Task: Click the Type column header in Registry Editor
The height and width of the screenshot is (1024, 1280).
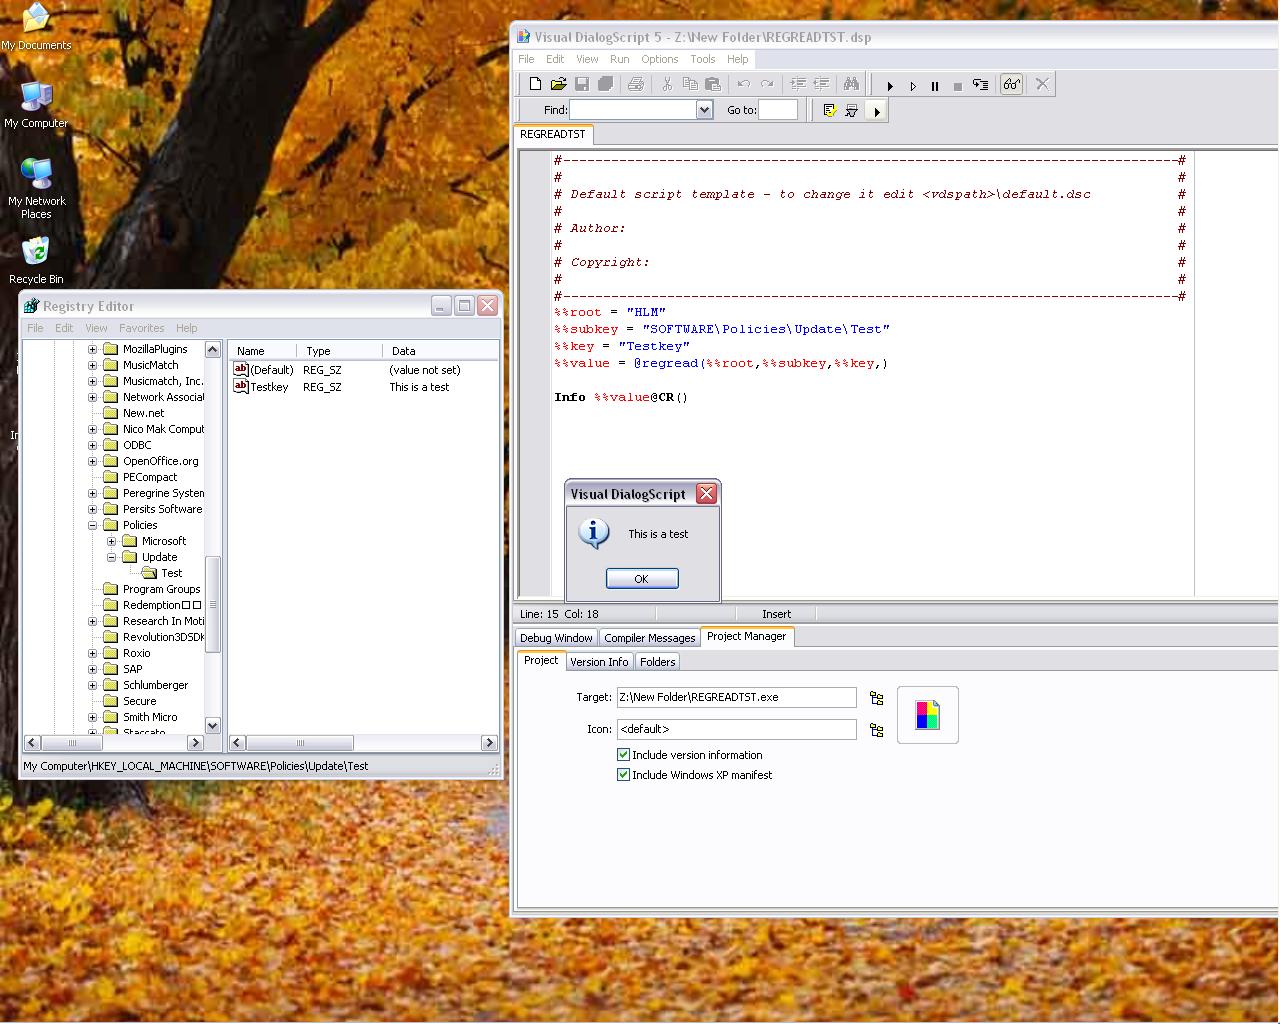Action: [340, 351]
